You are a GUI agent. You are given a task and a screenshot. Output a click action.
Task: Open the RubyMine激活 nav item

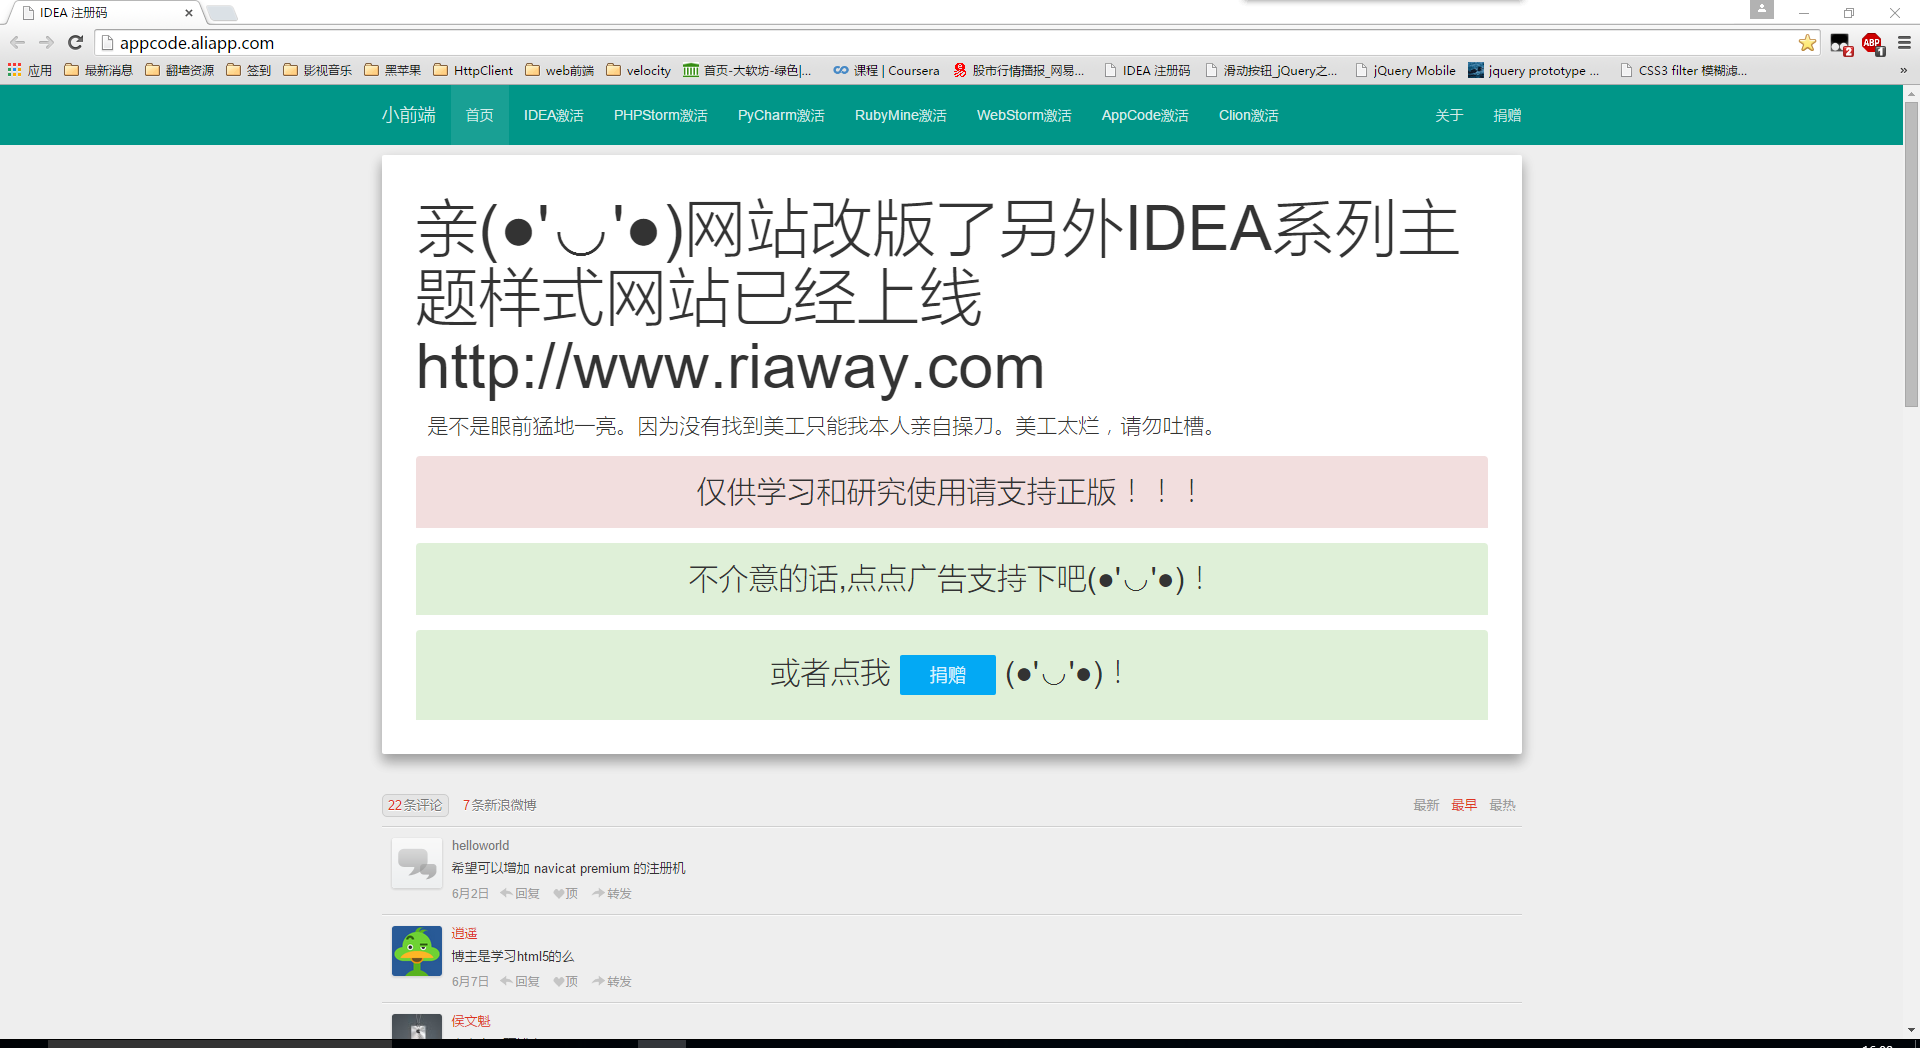coord(900,115)
